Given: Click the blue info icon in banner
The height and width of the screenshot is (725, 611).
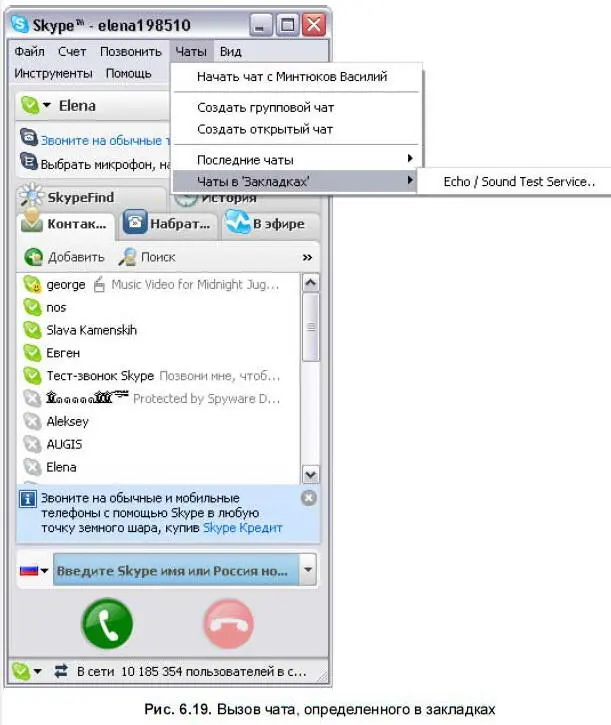Looking at the screenshot, I should coord(28,499).
